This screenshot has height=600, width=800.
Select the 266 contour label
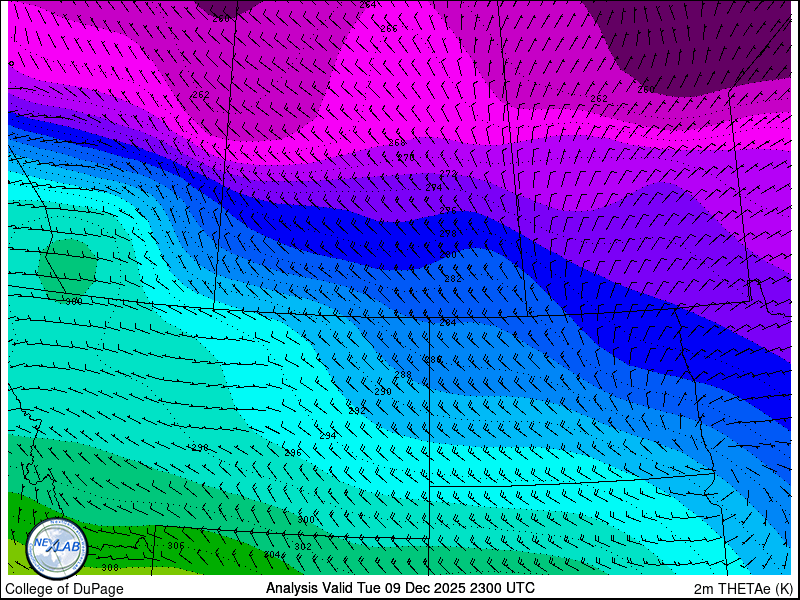point(389,29)
